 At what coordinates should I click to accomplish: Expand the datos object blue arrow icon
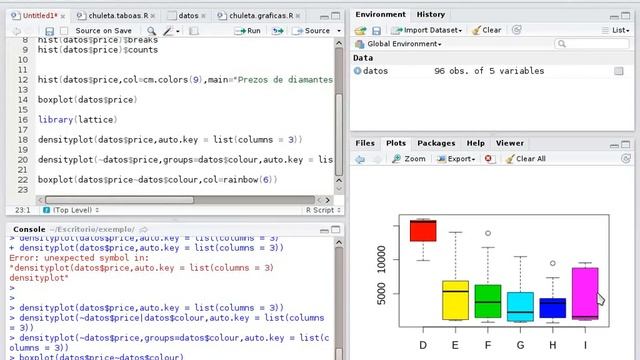point(357,71)
